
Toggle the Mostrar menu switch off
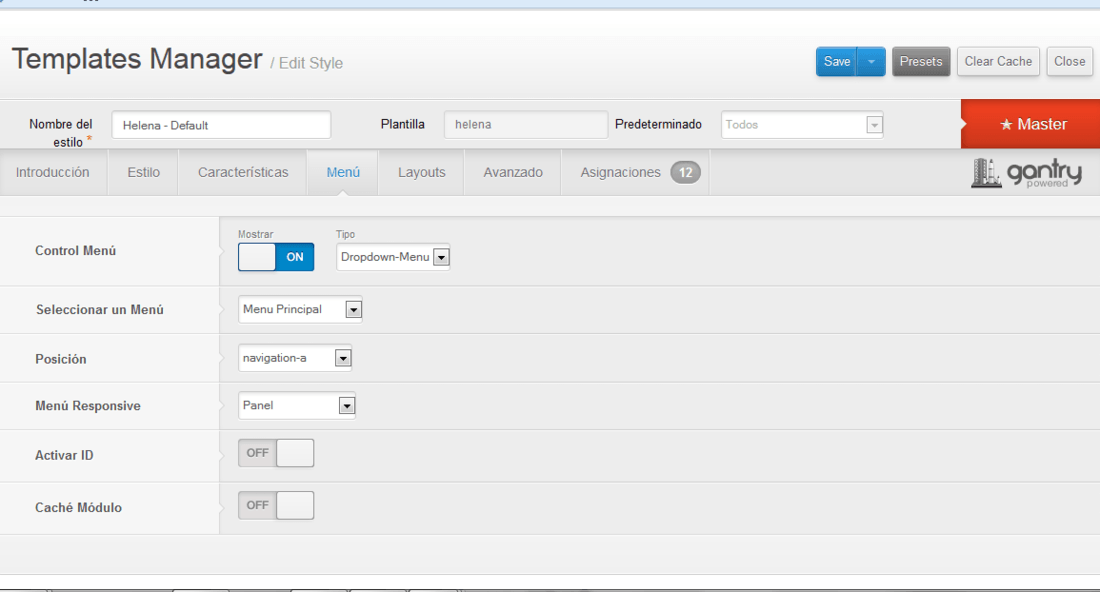click(276, 257)
